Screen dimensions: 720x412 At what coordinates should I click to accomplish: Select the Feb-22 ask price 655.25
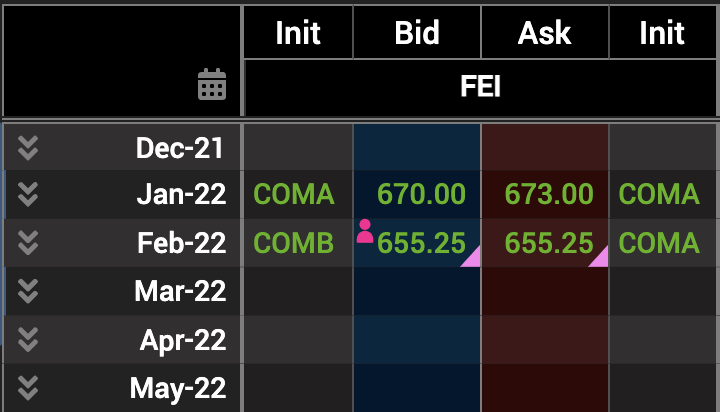(x=549, y=243)
